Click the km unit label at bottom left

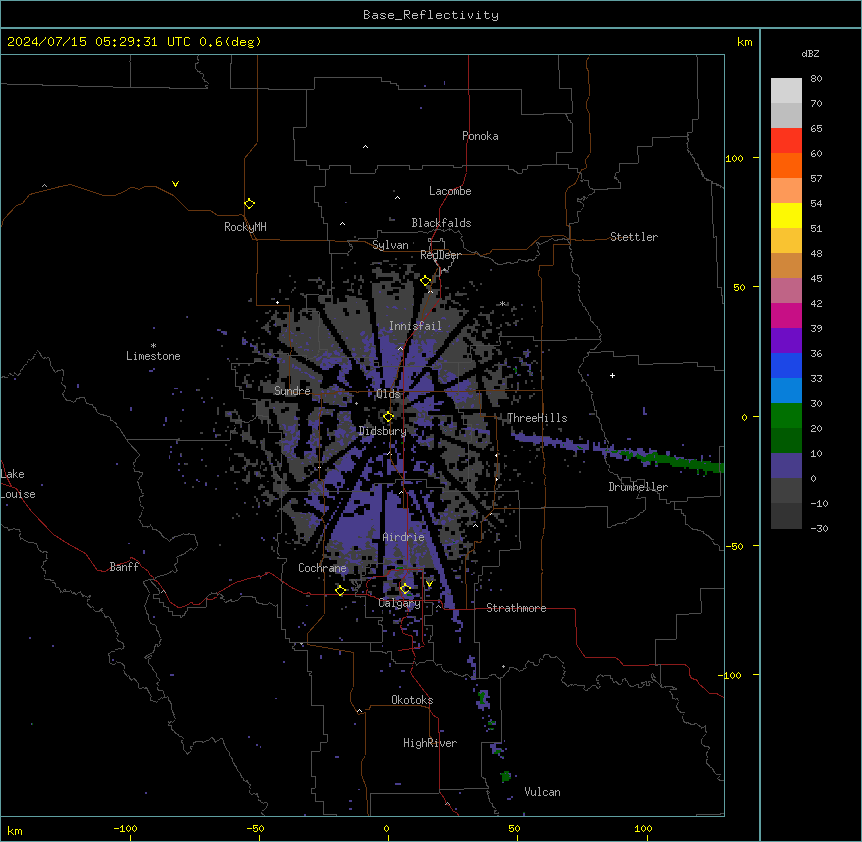pyautogui.click(x=14, y=830)
